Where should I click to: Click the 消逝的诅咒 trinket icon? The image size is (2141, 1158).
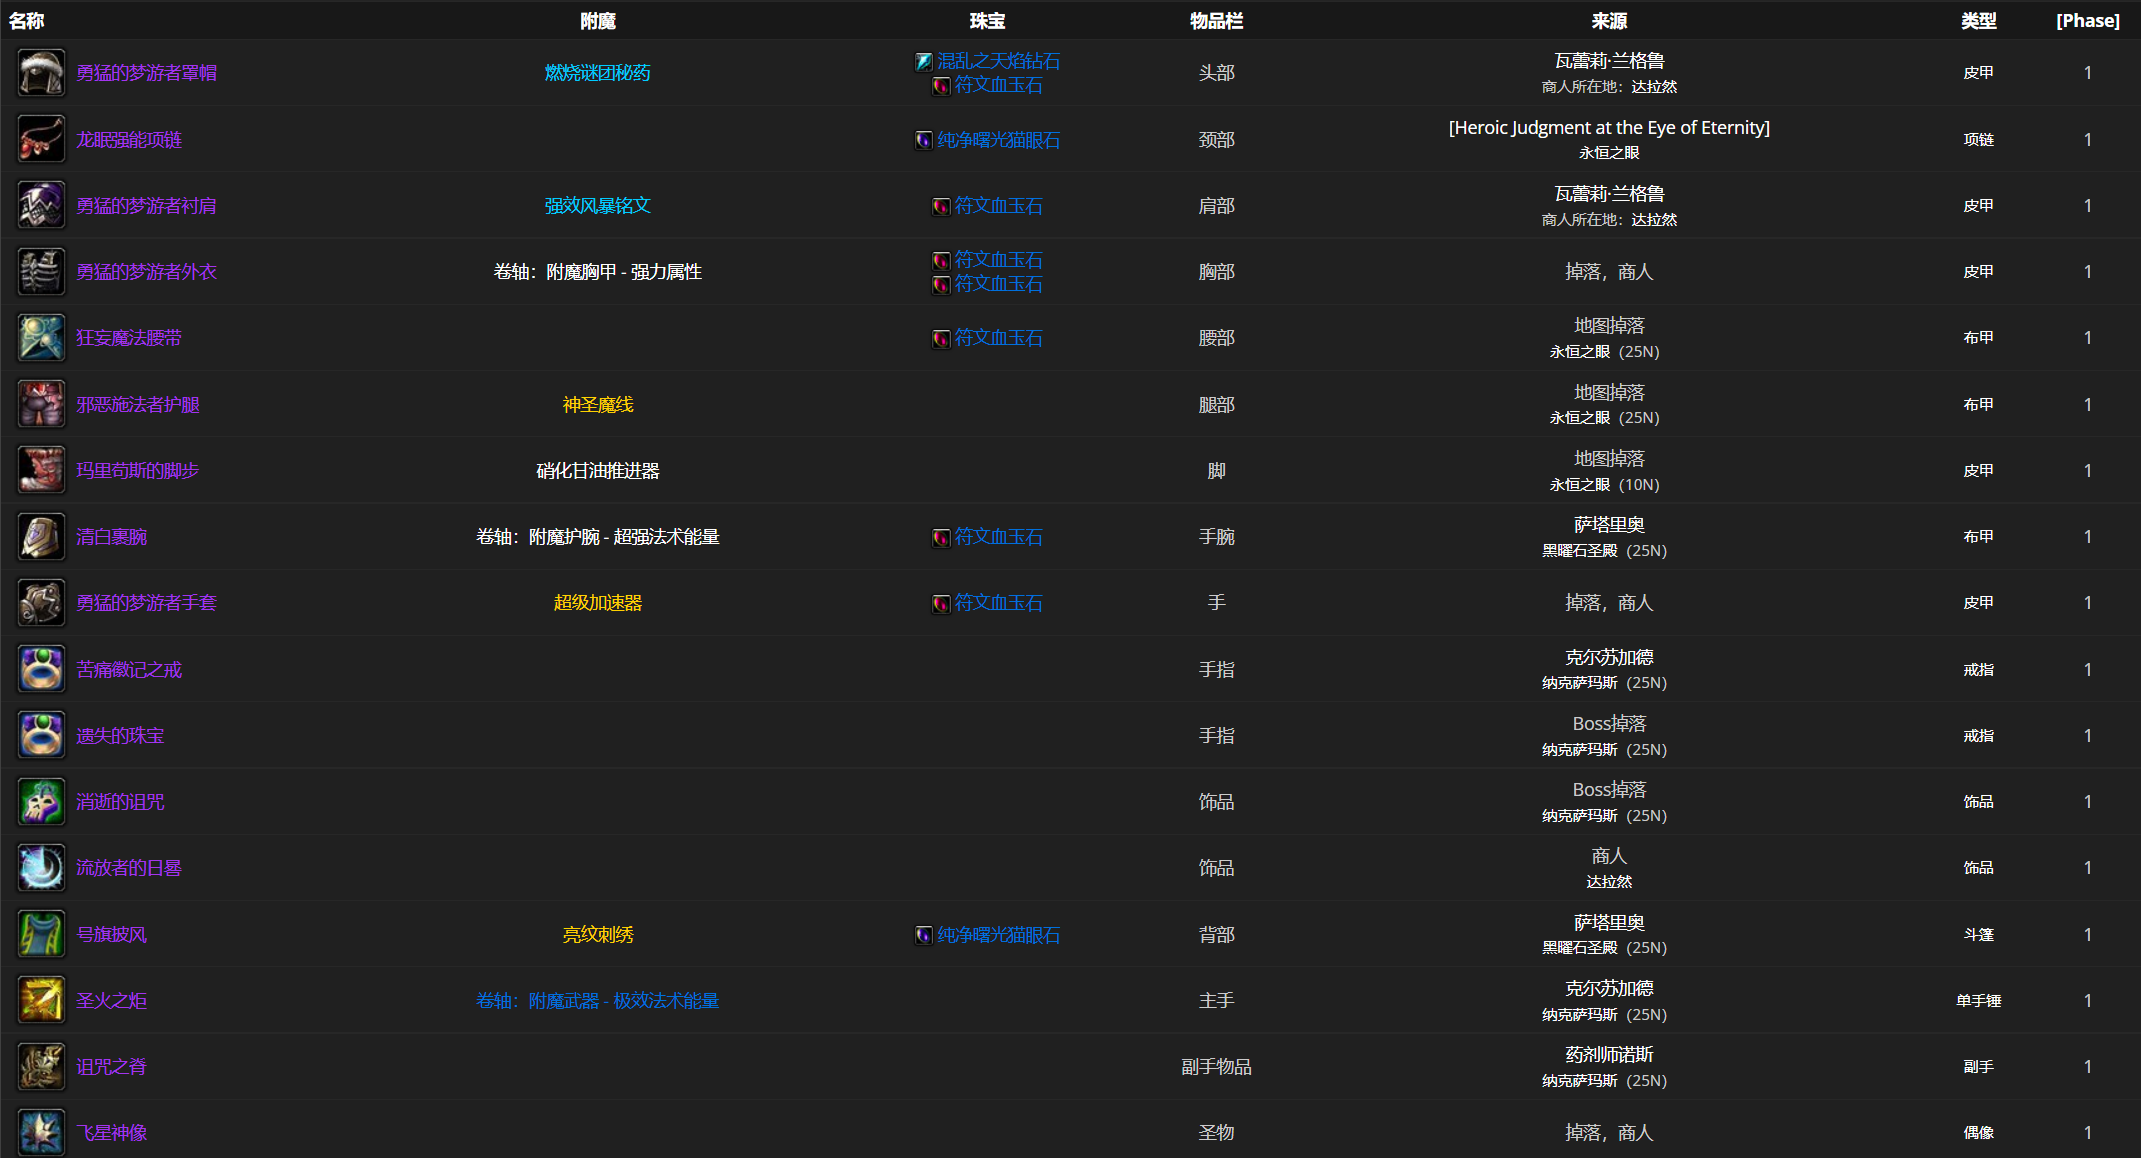(x=41, y=801)
